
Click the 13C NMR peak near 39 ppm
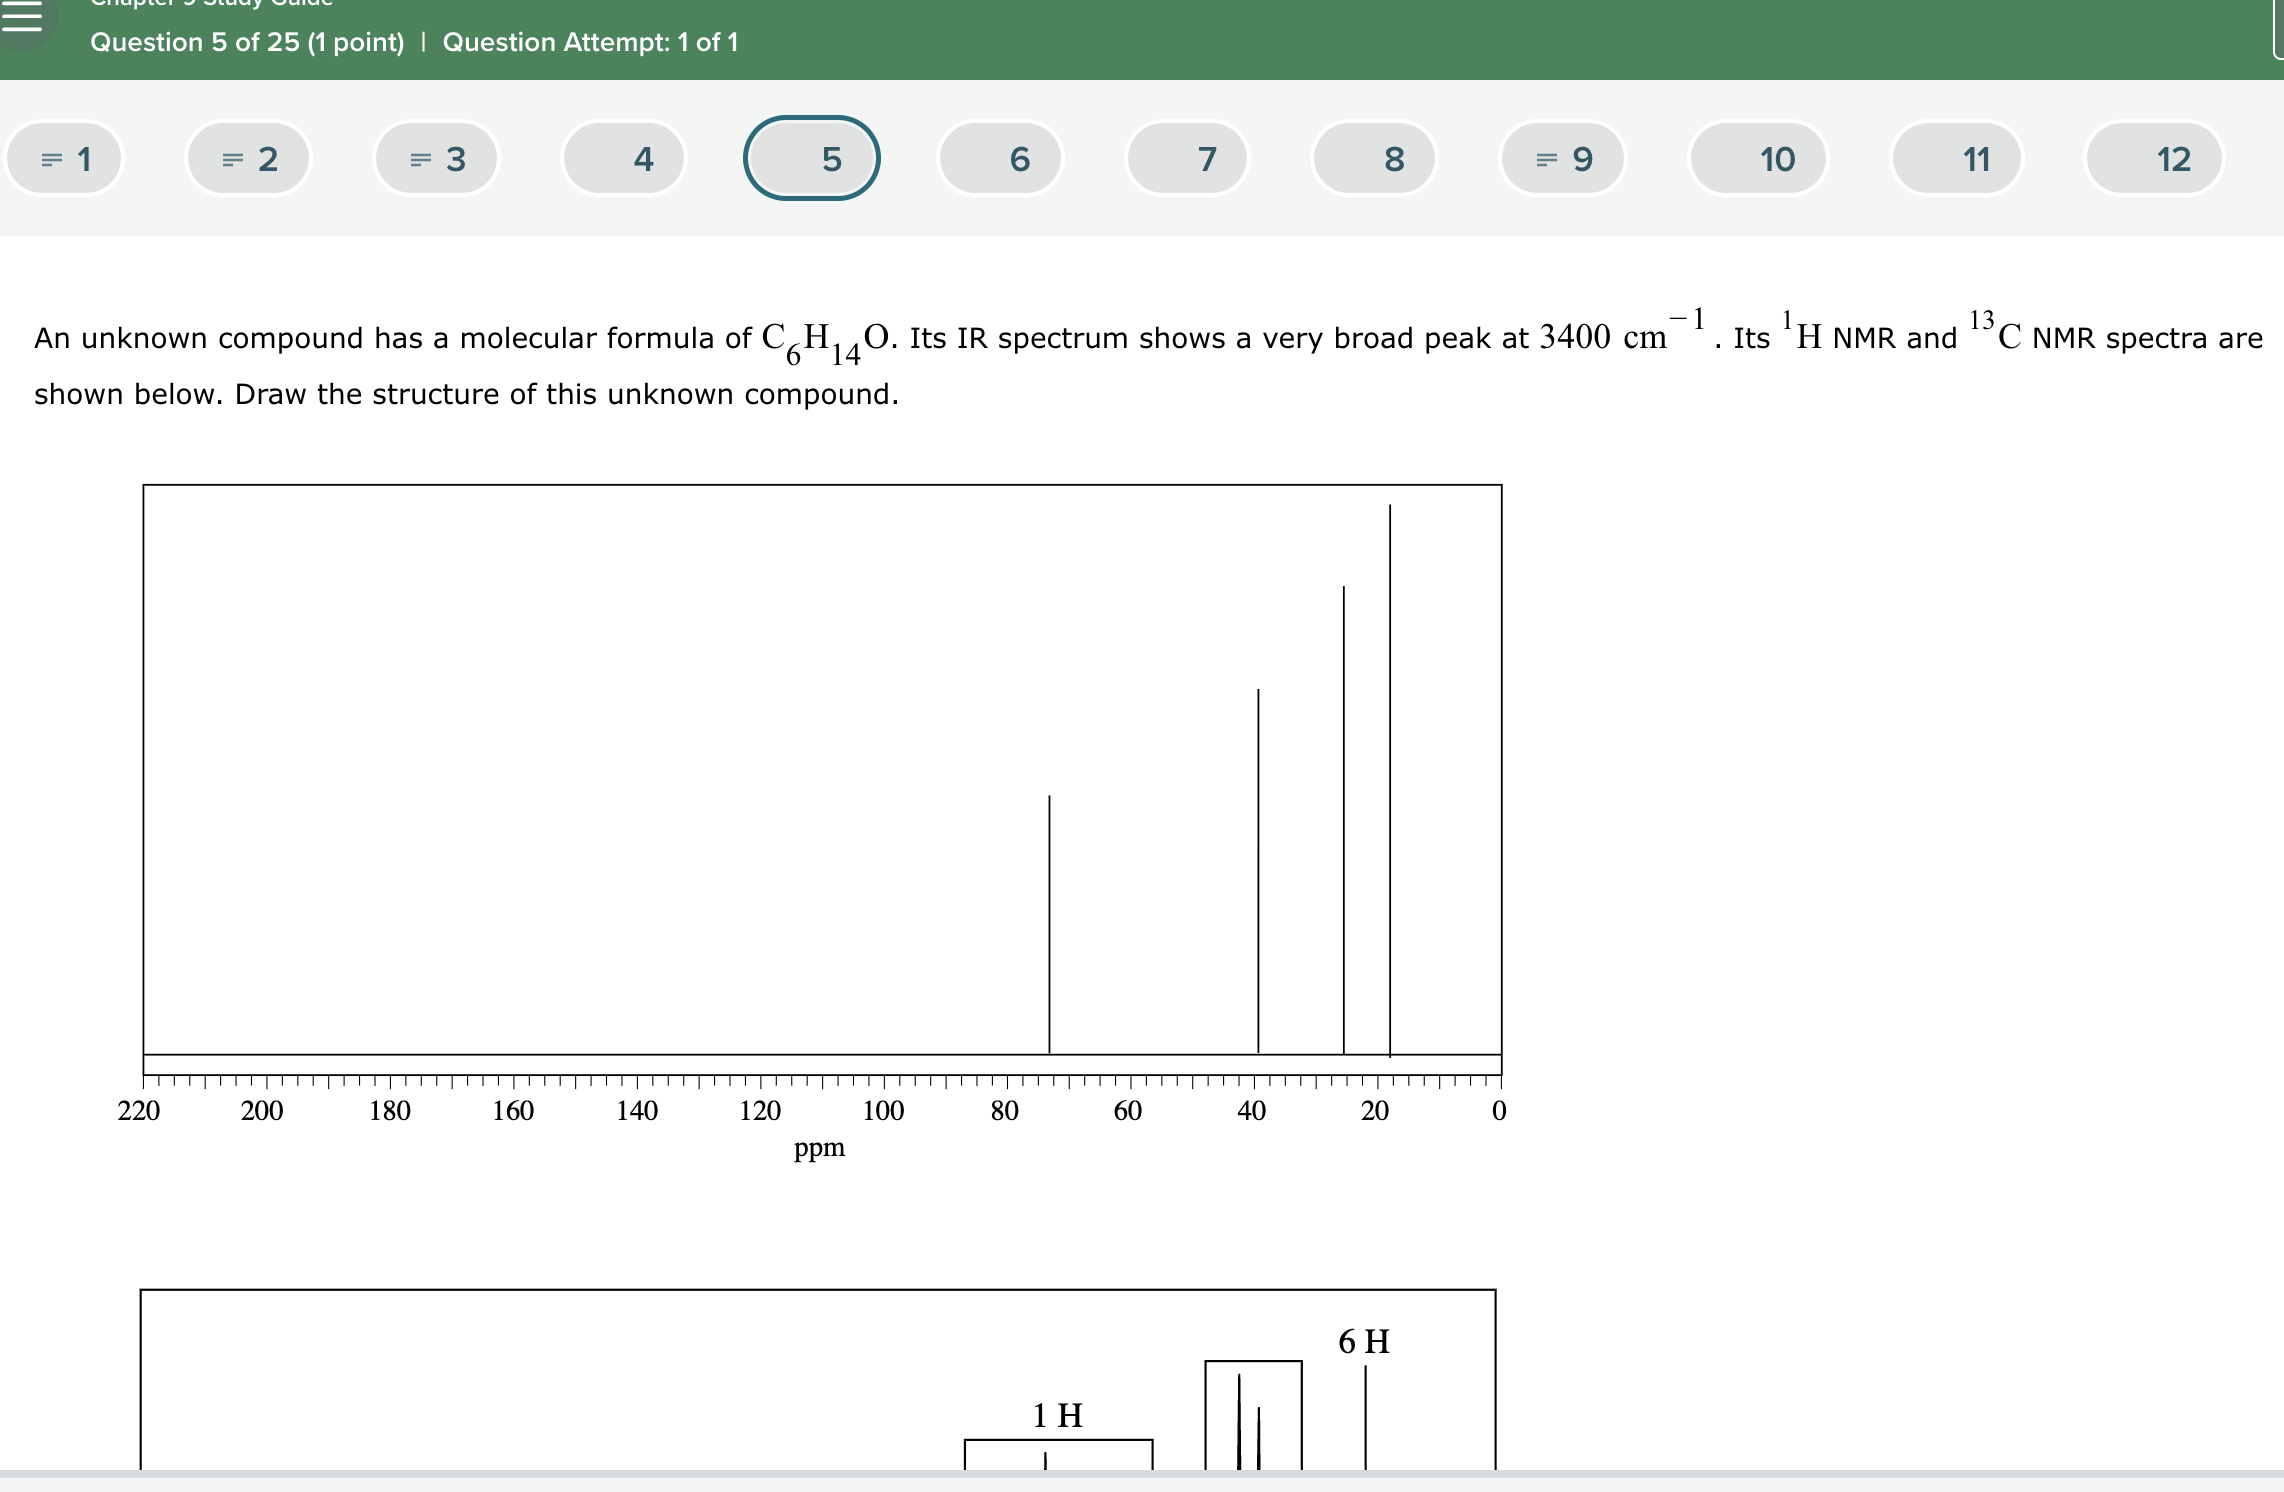tap(1258, 871)
